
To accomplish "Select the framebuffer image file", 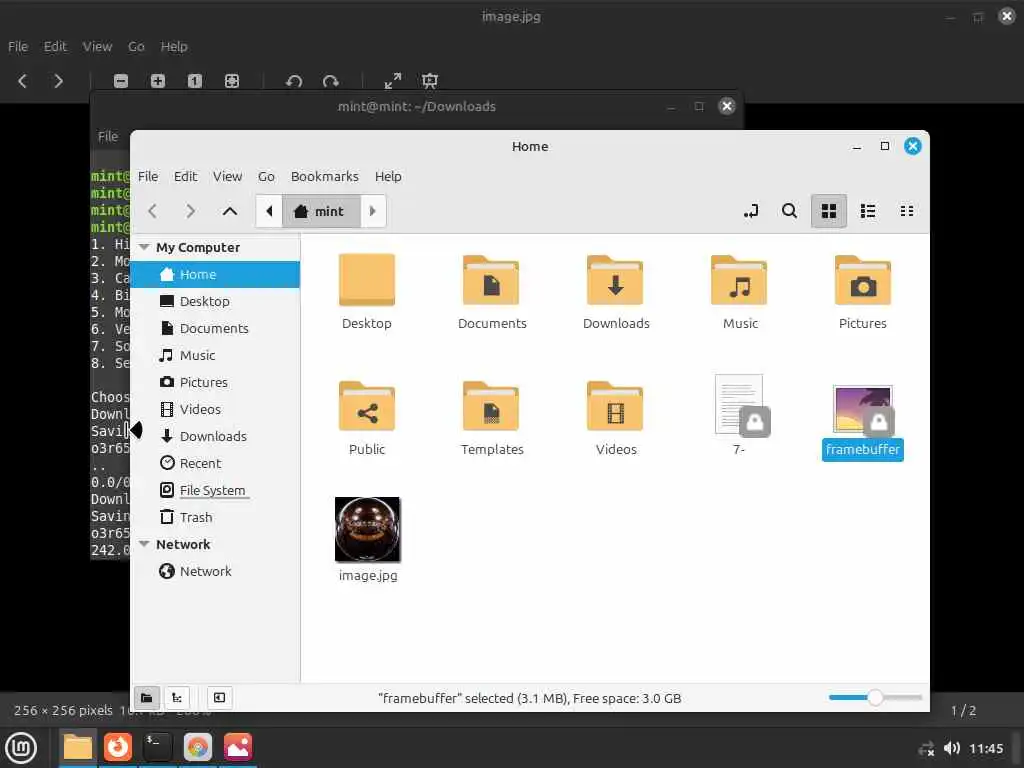I will coord(863,410).
